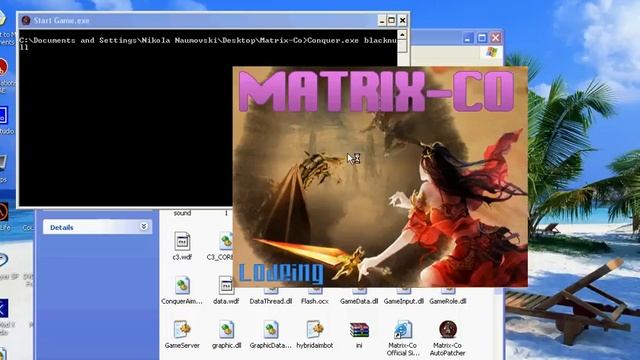
Task: Maximize the Start Game.exe console window
Action: [391, 20]
